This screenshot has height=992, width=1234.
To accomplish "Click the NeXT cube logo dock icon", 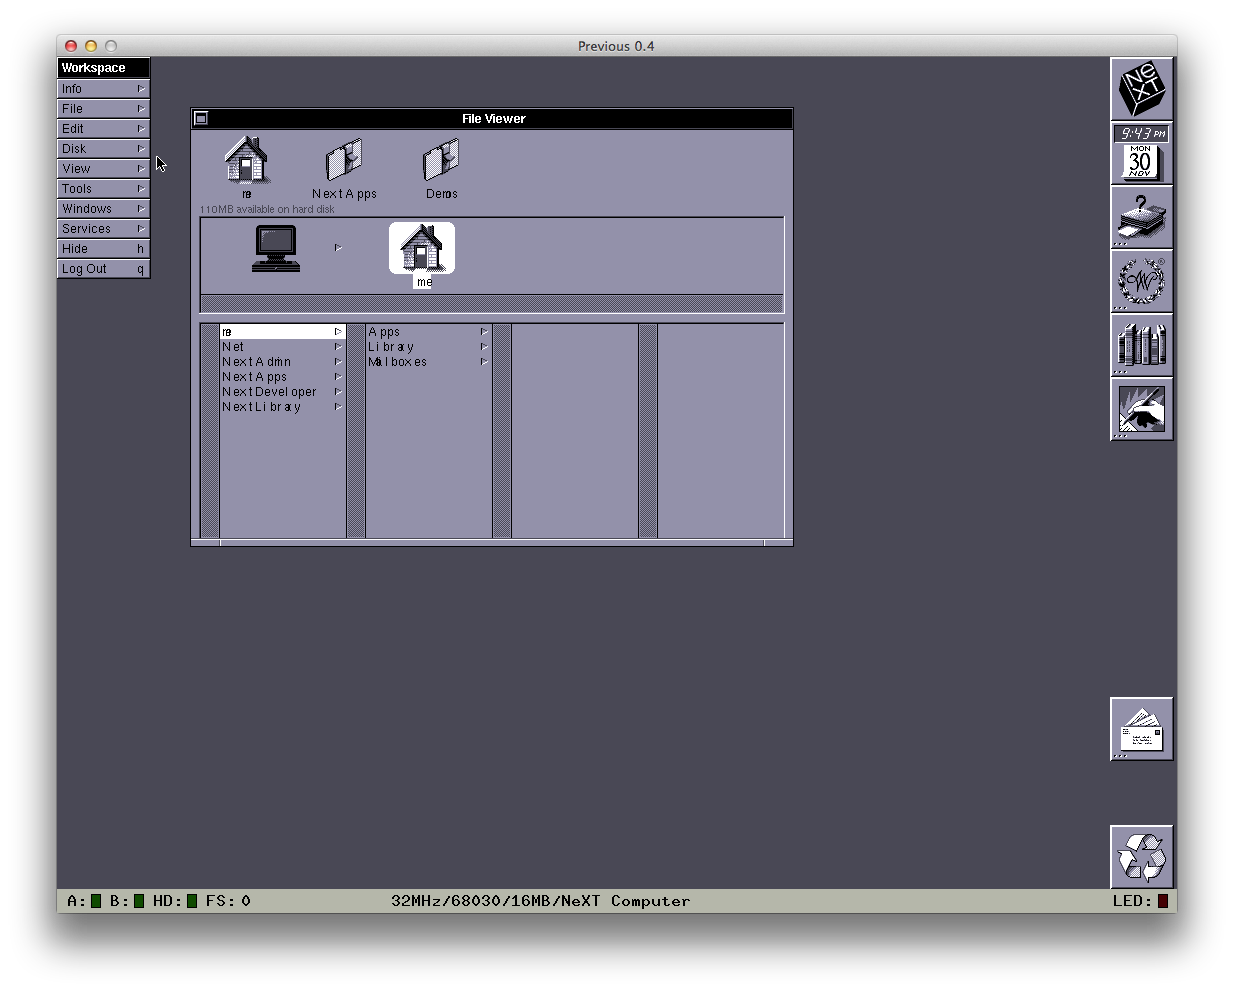I will click(1141, 89).
